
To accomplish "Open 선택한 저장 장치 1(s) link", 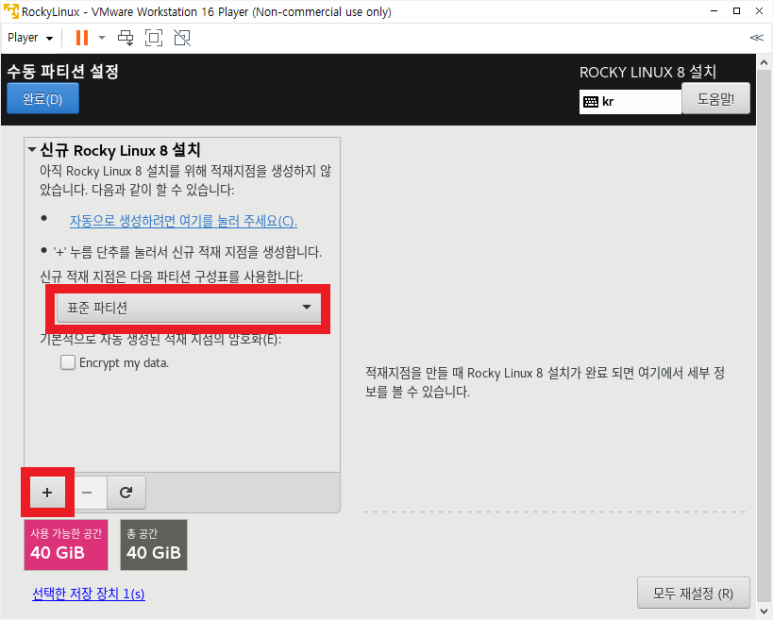I will pyautogui.click(x=89, y=594).
